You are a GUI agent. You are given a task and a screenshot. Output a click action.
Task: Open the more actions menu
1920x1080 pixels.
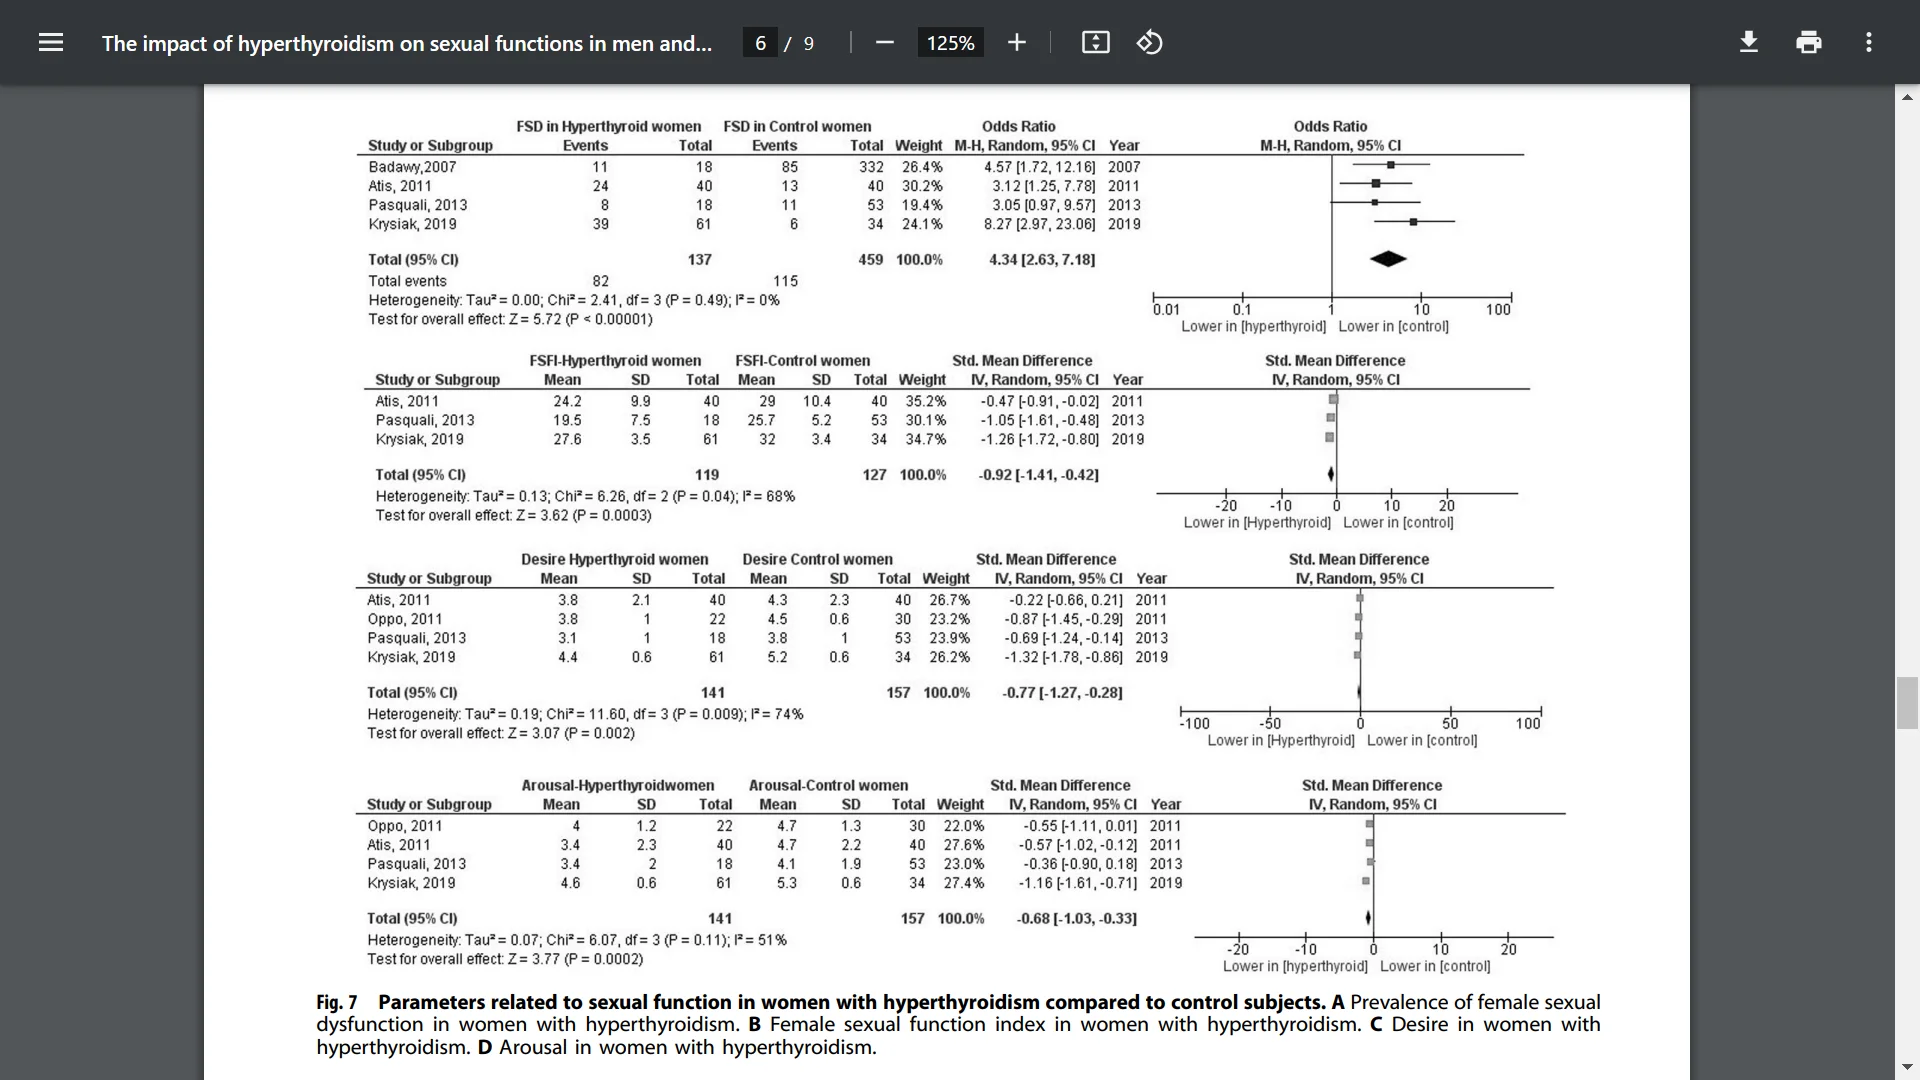(x=1869, y=42)
